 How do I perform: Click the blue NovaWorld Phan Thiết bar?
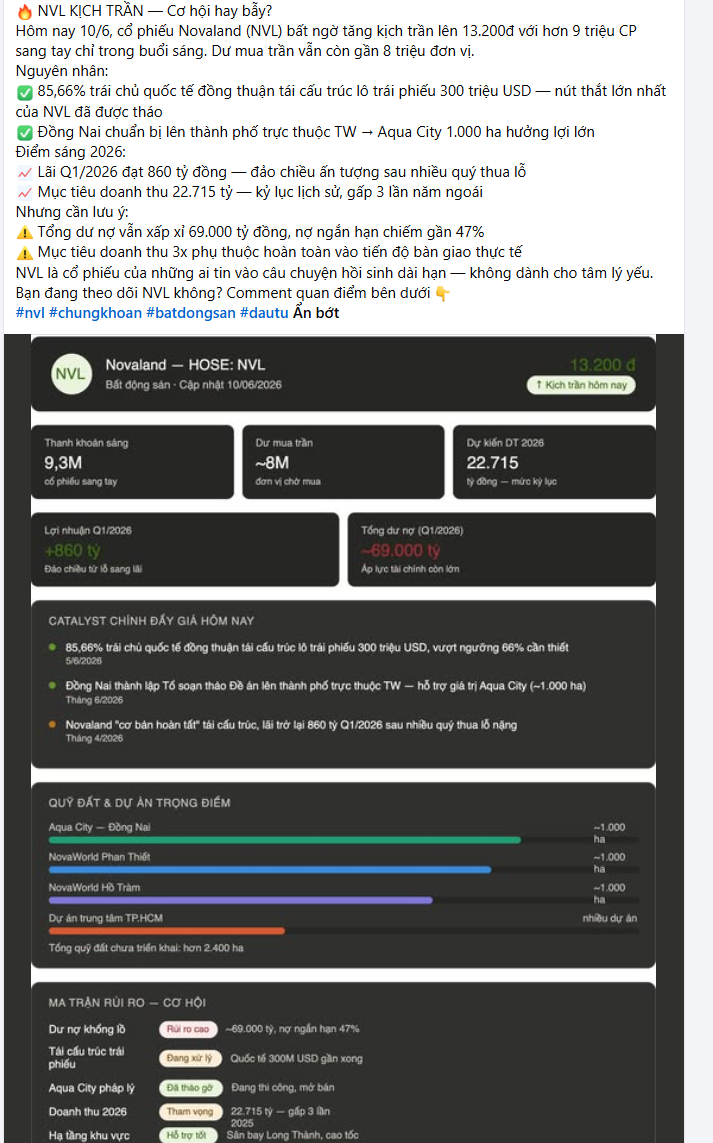tap(270, 870)
